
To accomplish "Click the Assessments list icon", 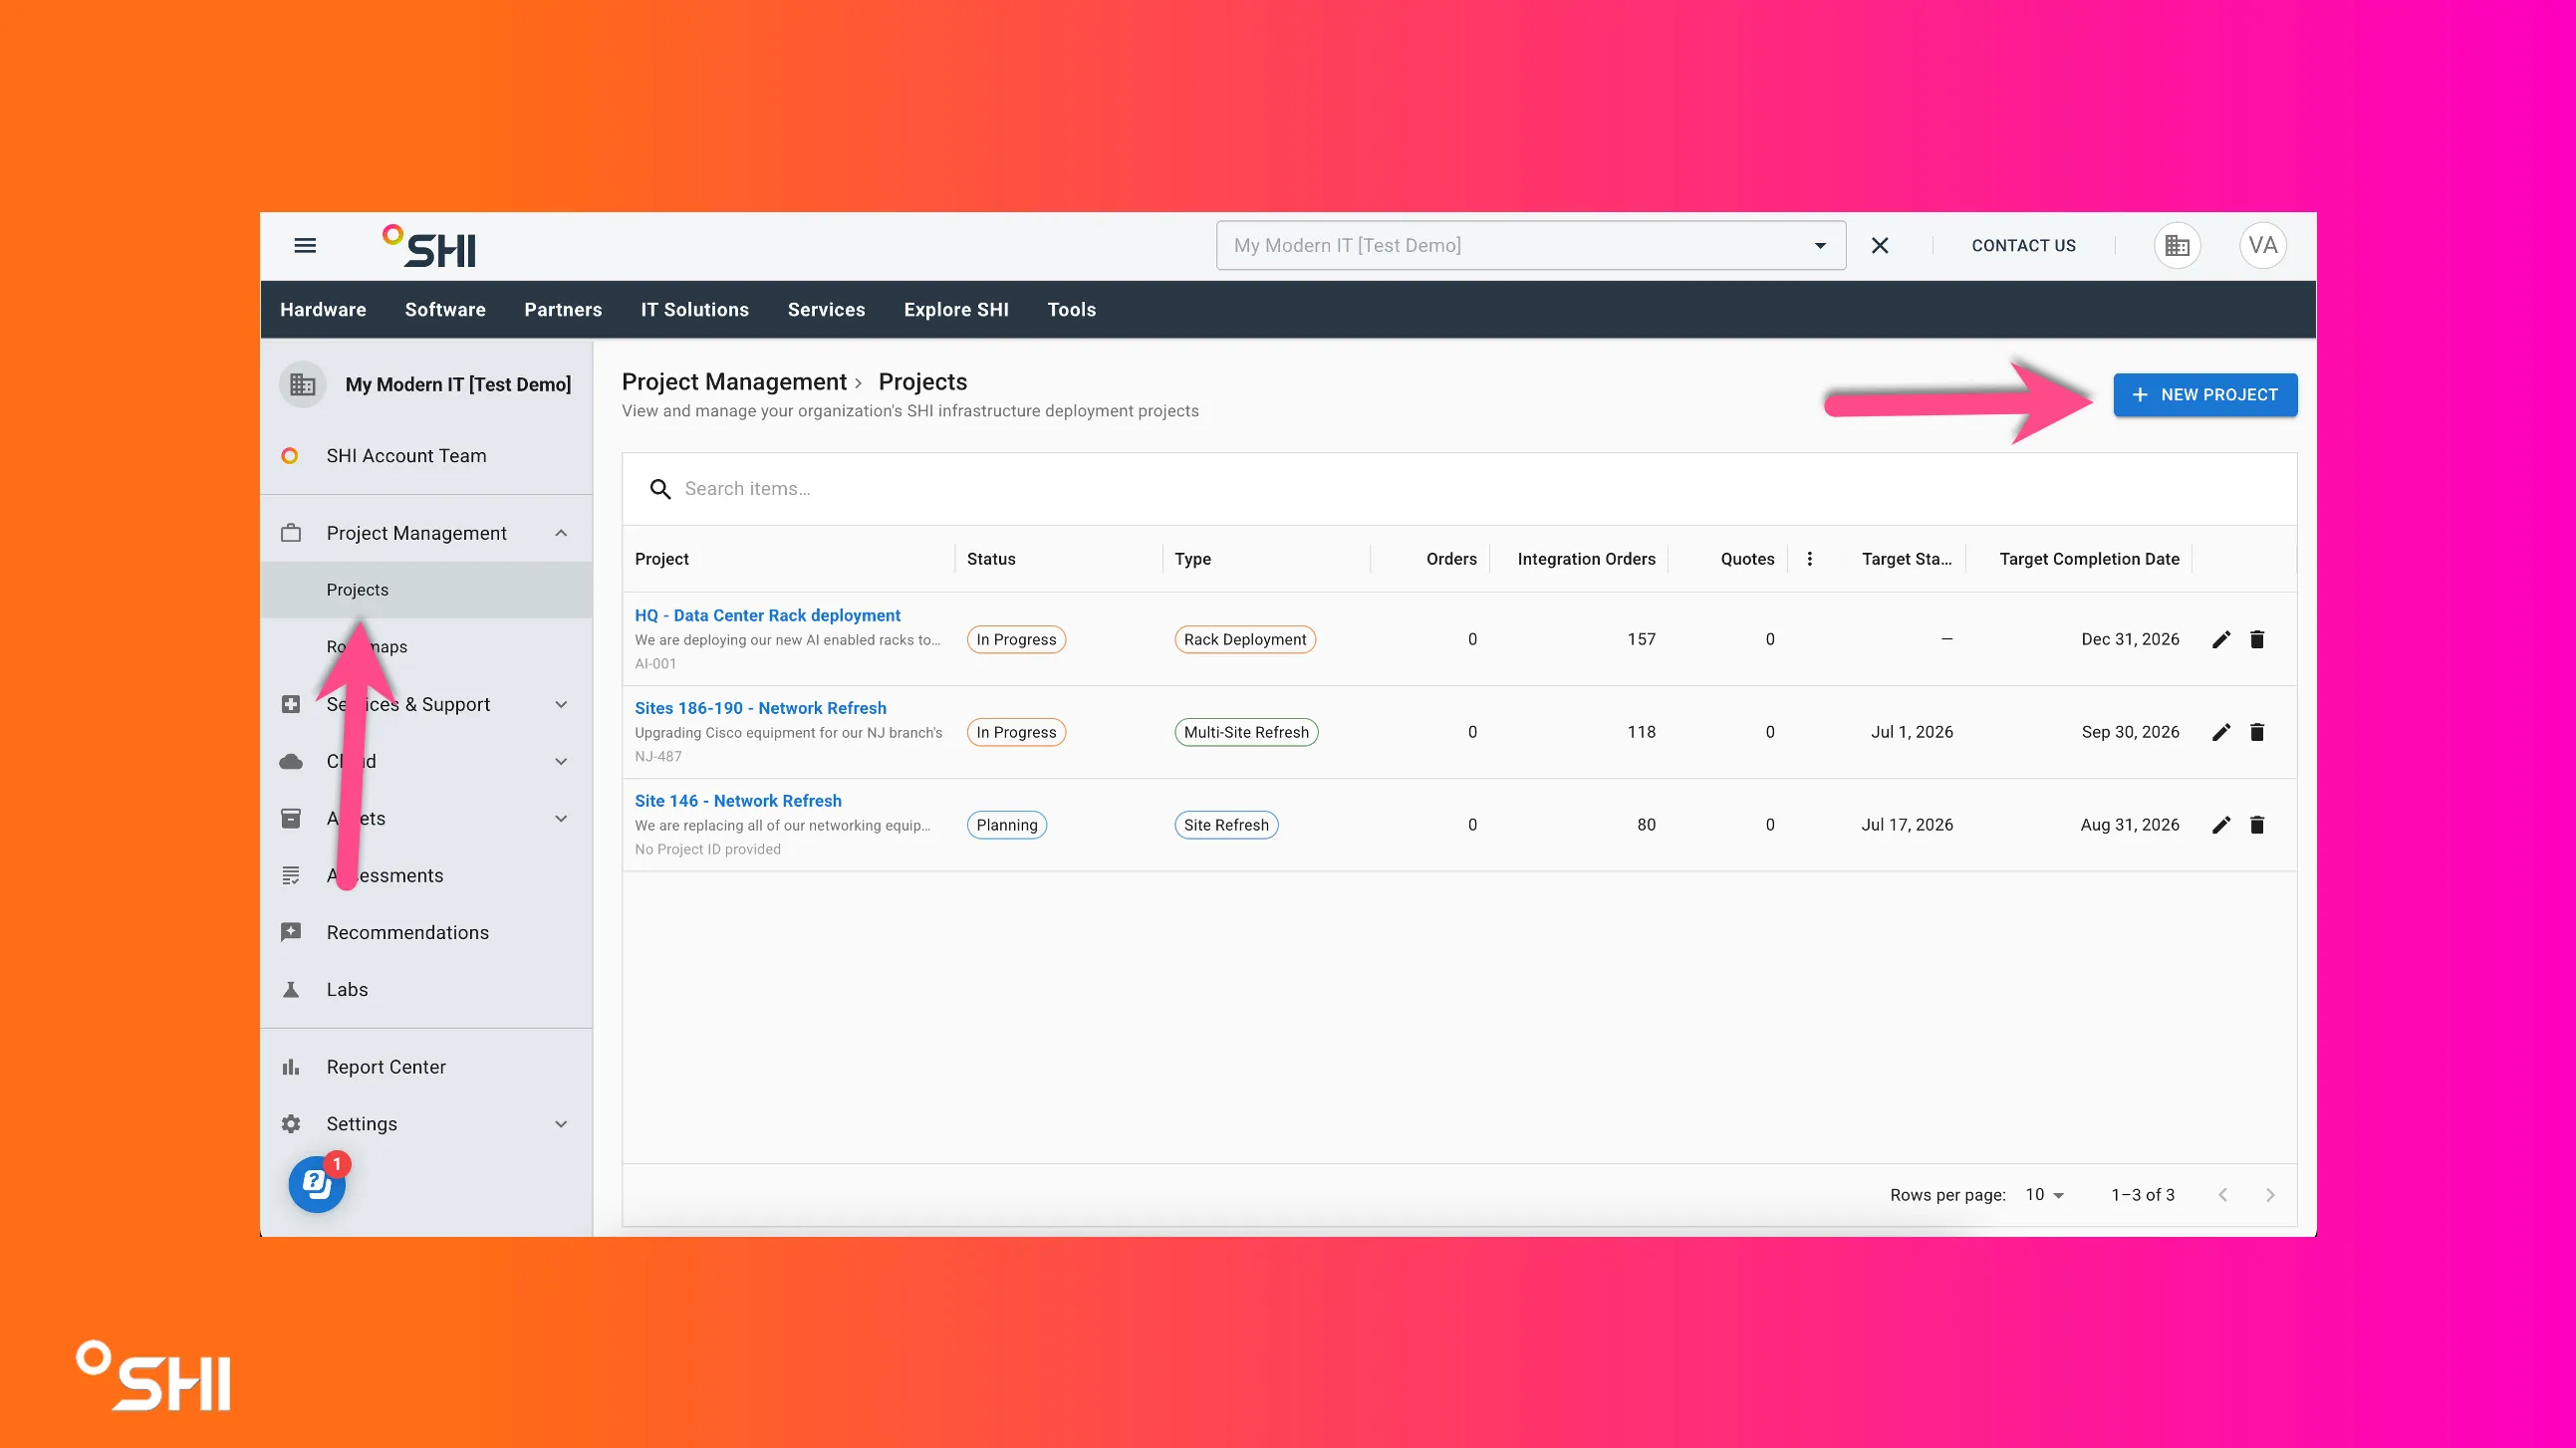I will click(x=291, y=875).
